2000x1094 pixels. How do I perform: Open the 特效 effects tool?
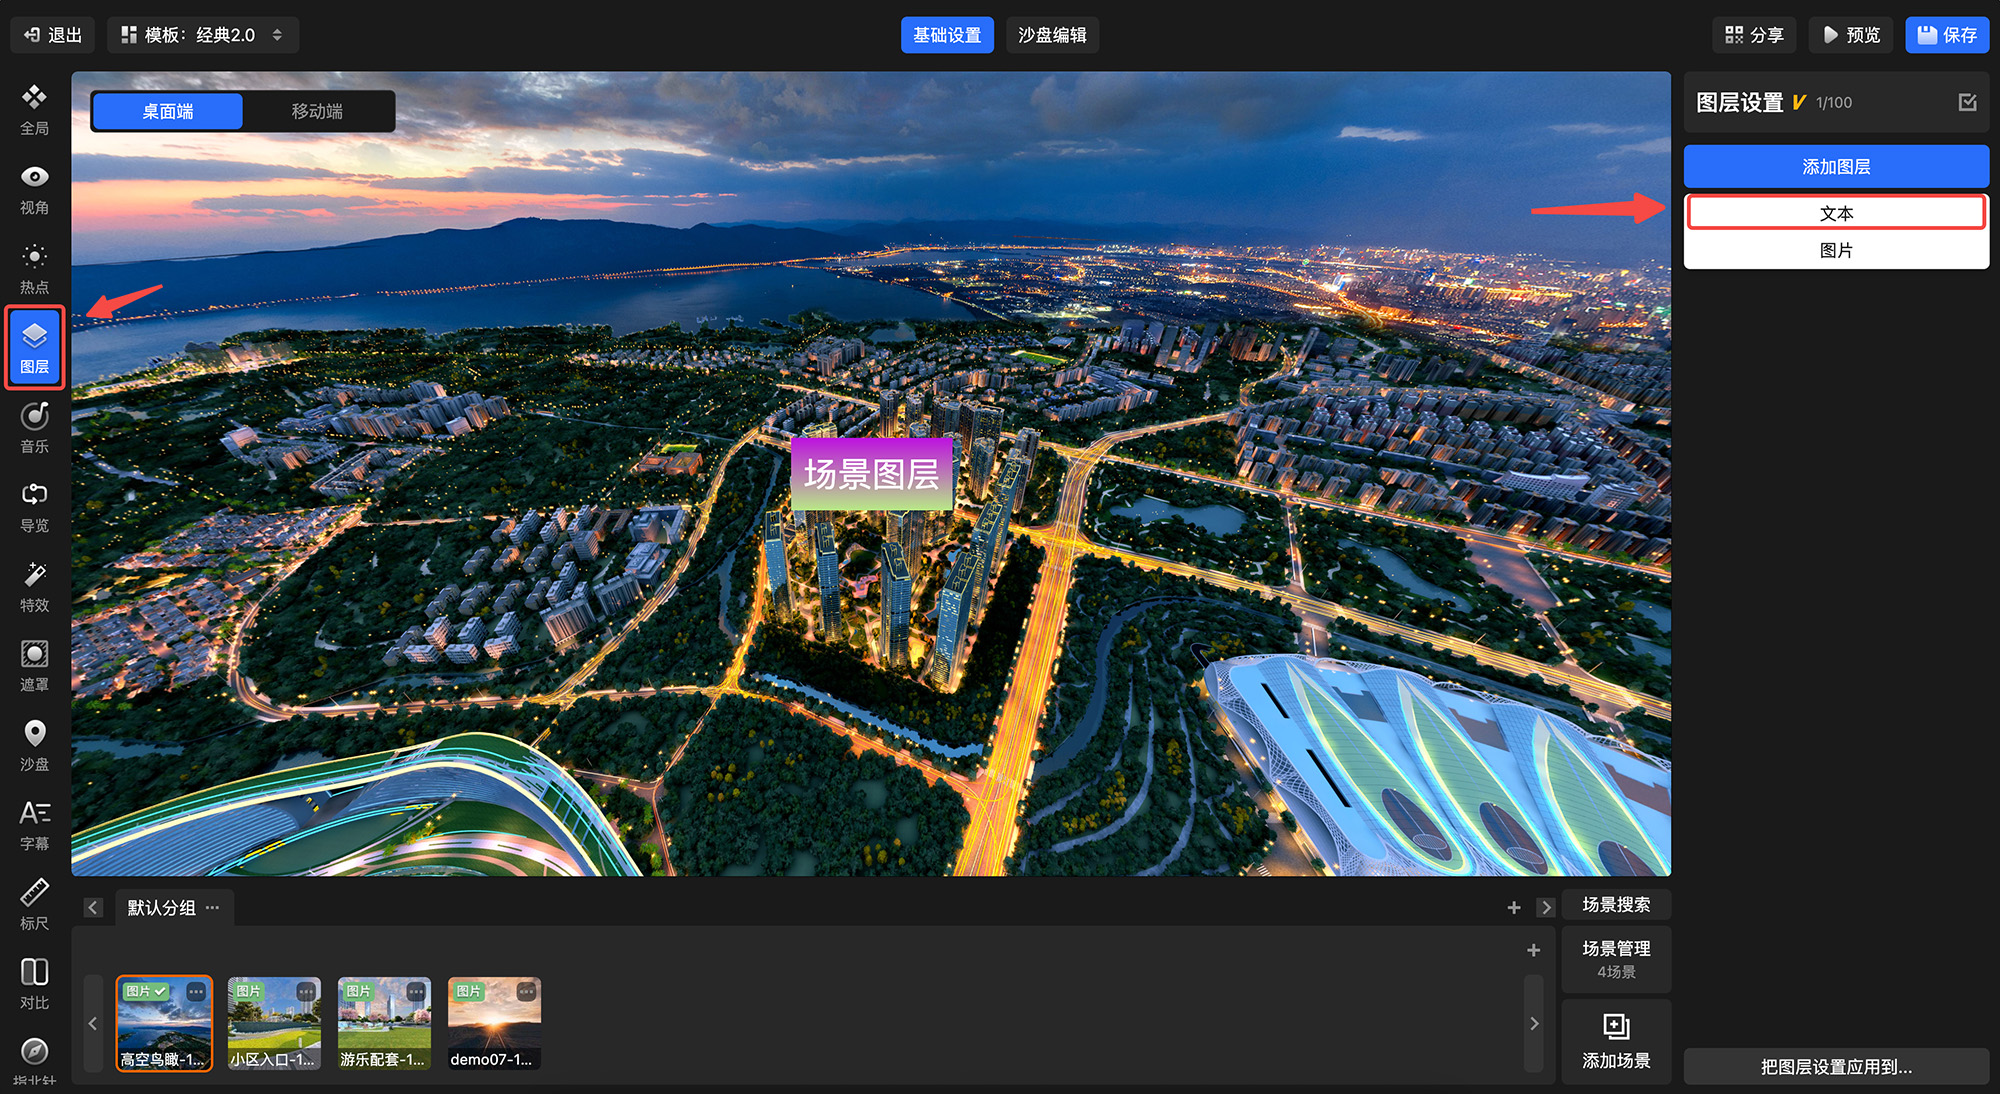click(x=34, y=586)
